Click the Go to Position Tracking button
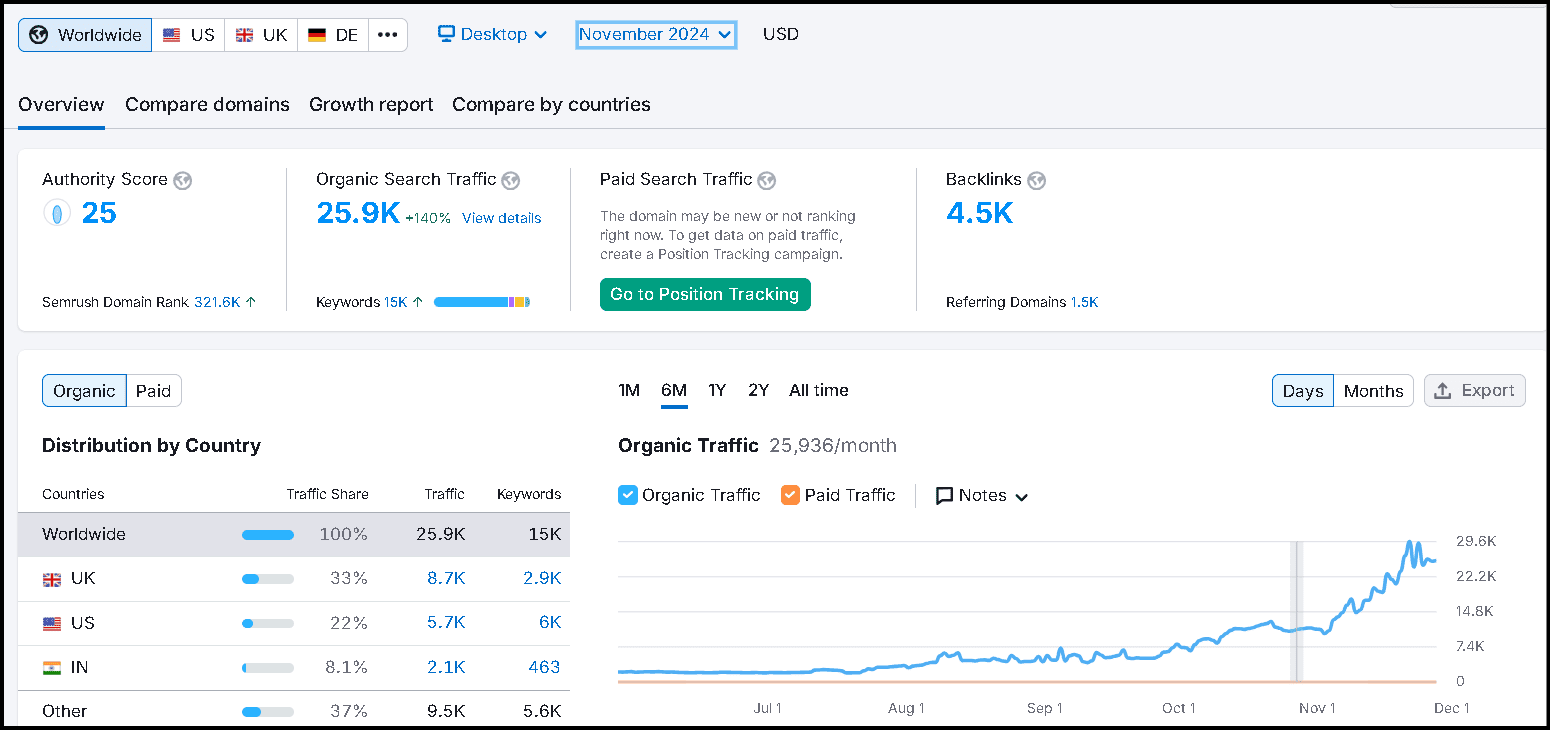 [x=705, y=294]
